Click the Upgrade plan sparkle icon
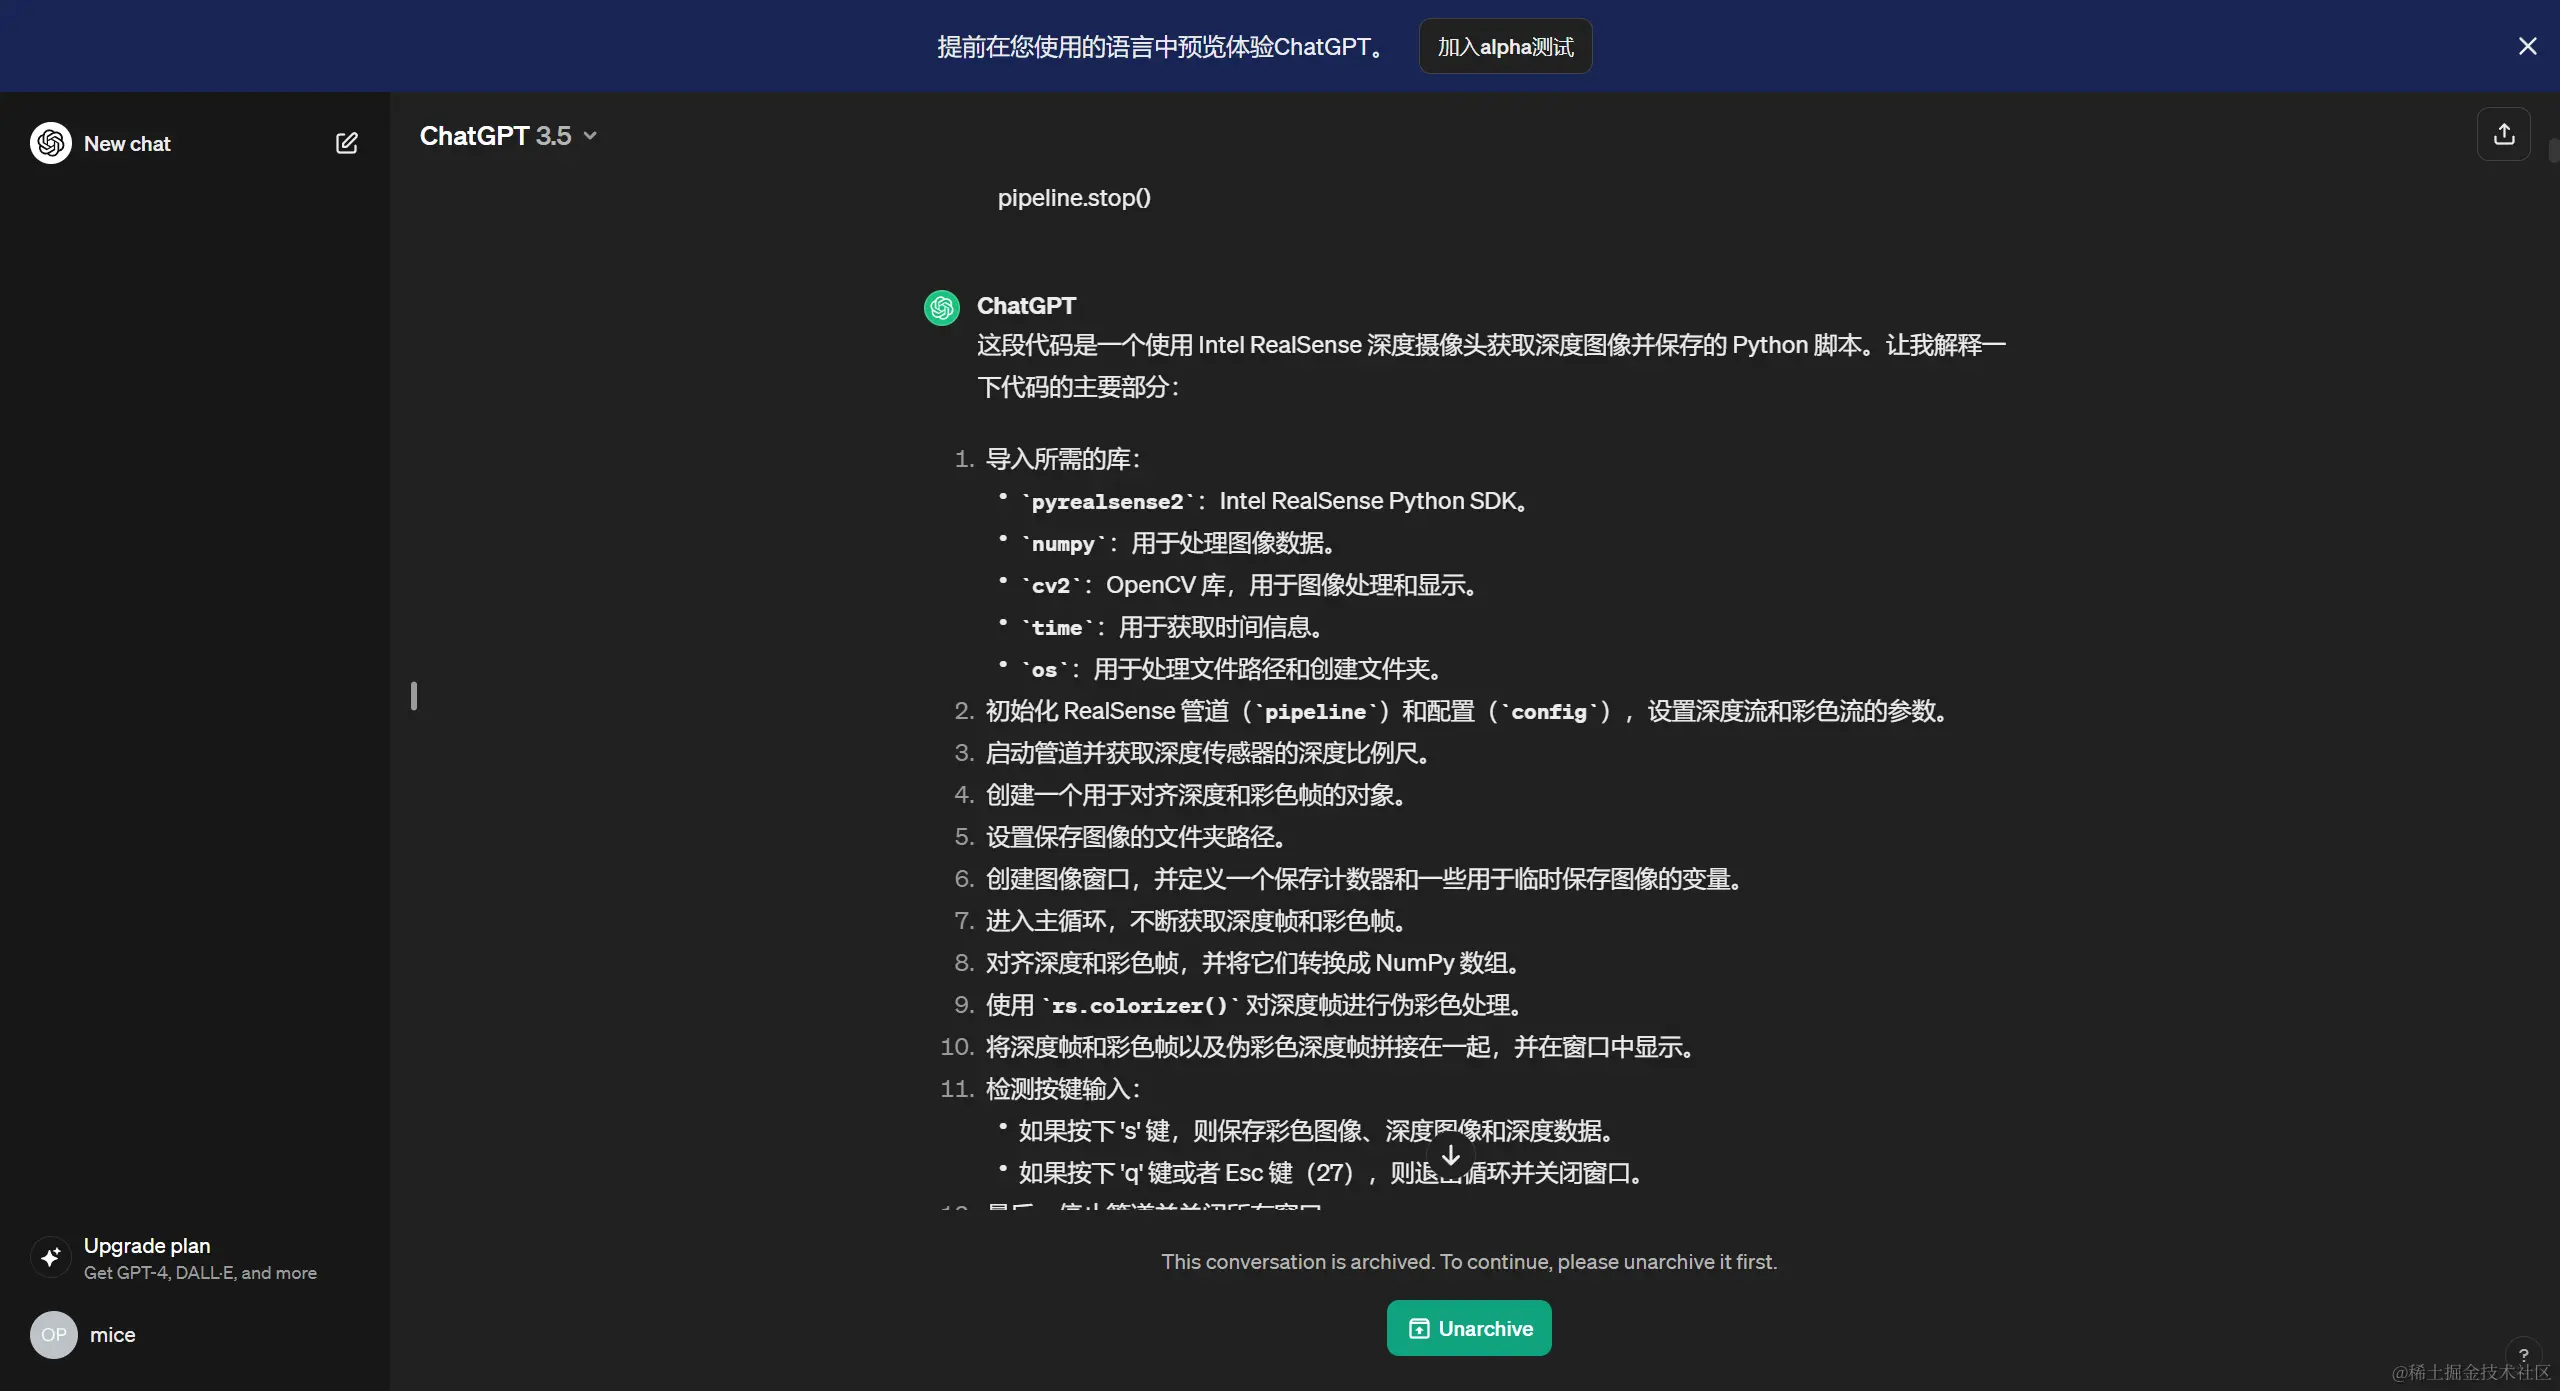2560x1391 pixels. click(x=51, y=1257)
